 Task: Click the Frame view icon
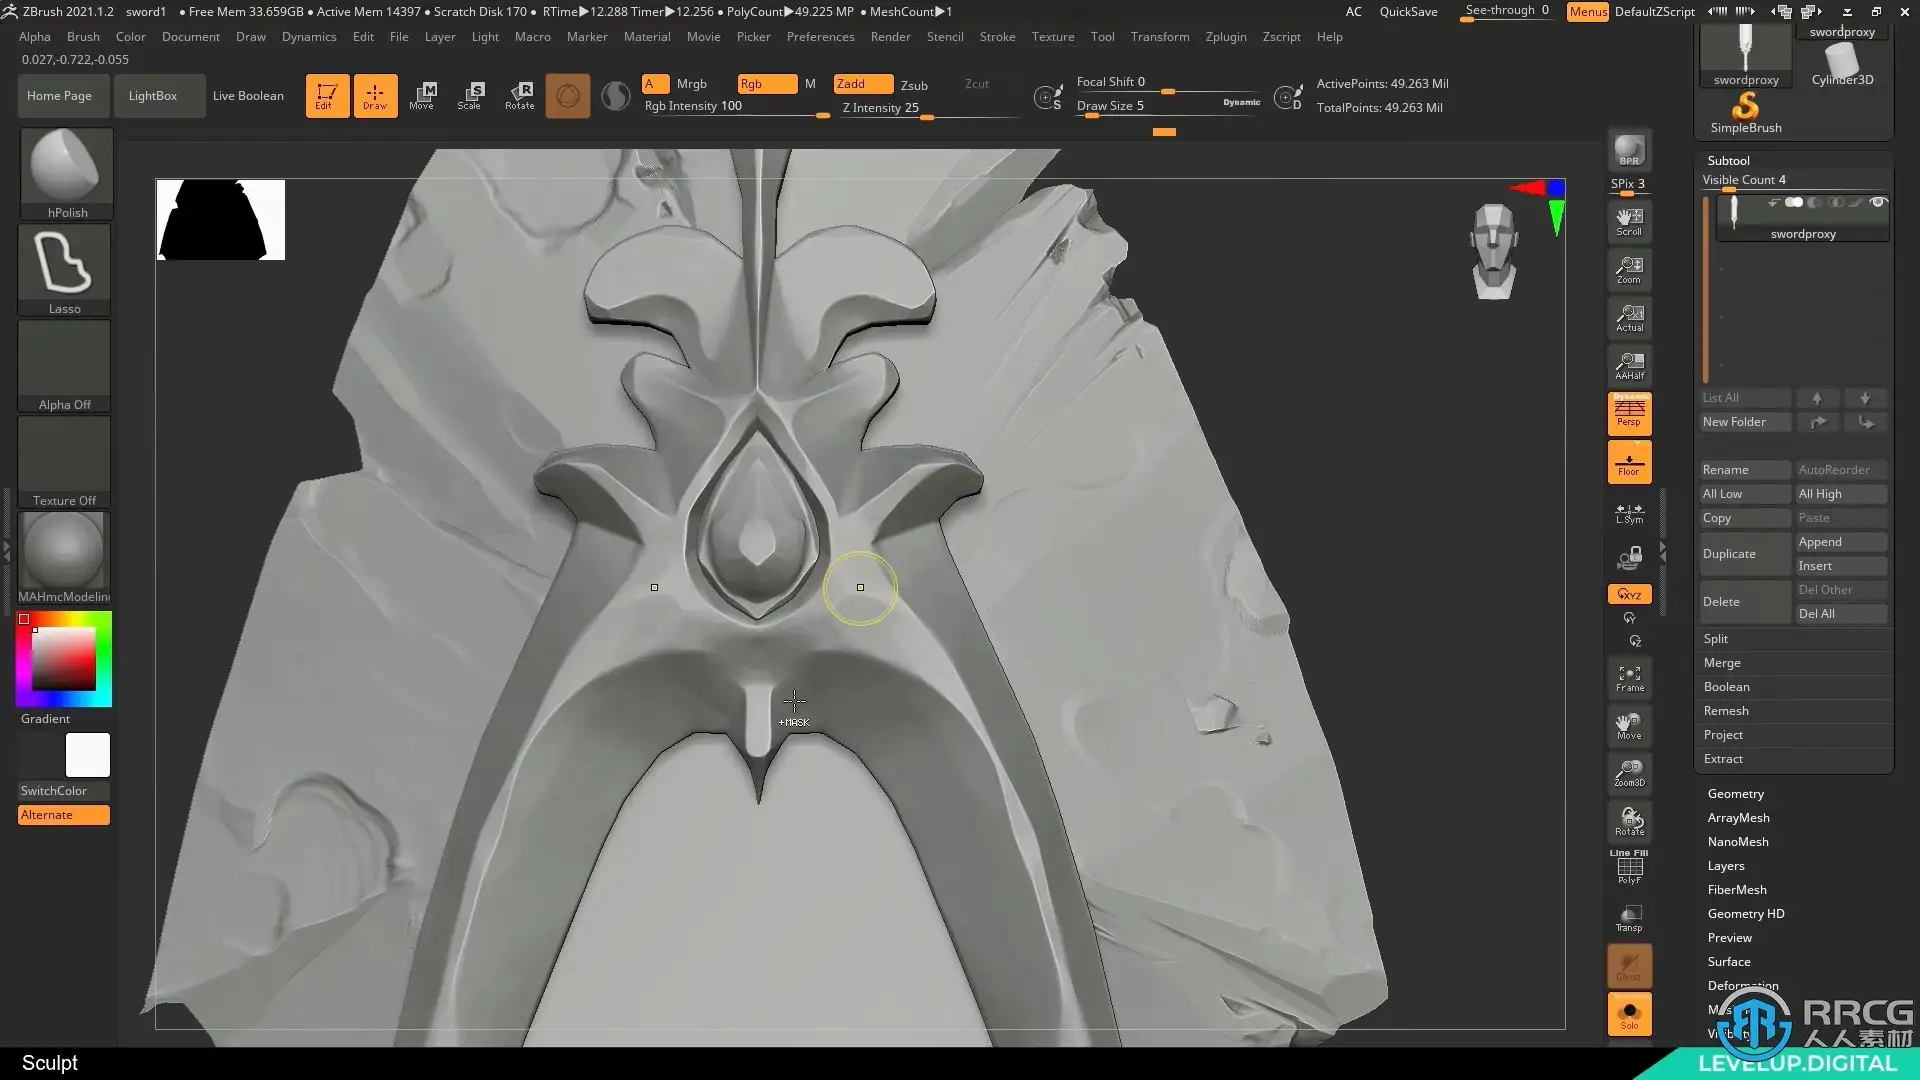pos(1629,678)
